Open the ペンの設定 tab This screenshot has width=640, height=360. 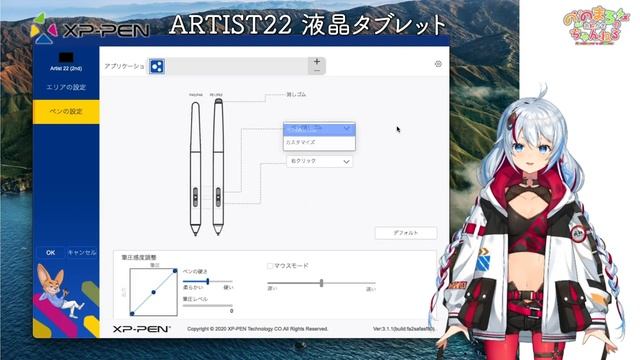(x=66, y=111)
